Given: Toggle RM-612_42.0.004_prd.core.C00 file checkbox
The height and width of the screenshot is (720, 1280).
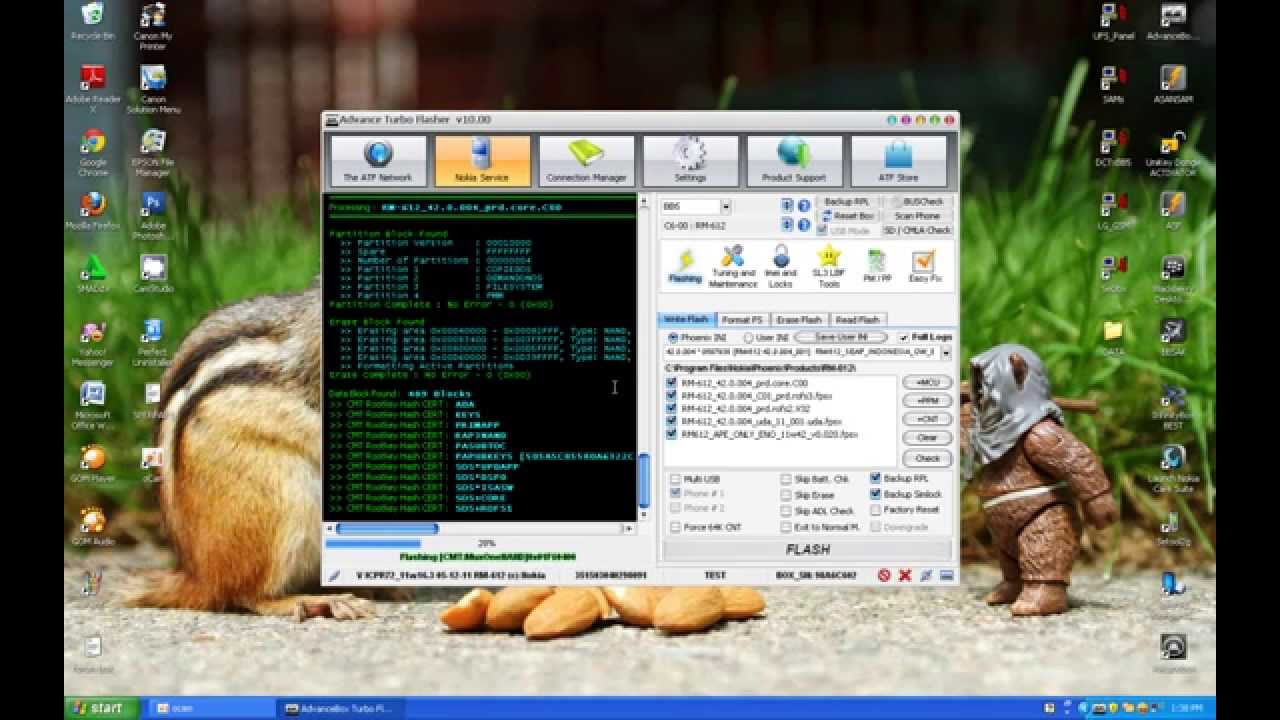Looking at the screenshot, I should click(672, 383).
